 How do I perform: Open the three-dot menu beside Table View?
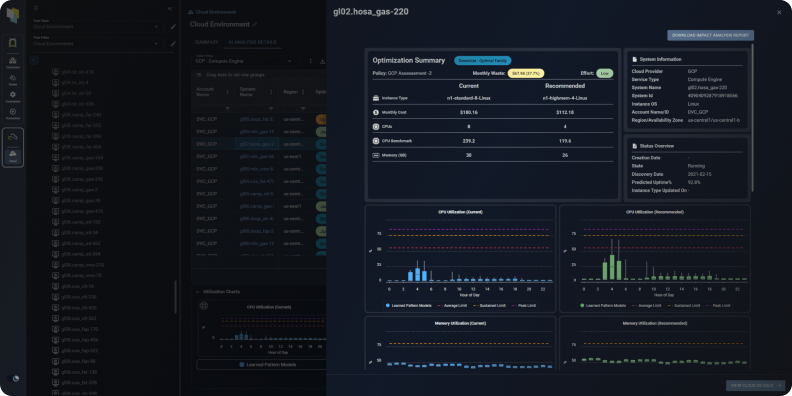[310, 61]
